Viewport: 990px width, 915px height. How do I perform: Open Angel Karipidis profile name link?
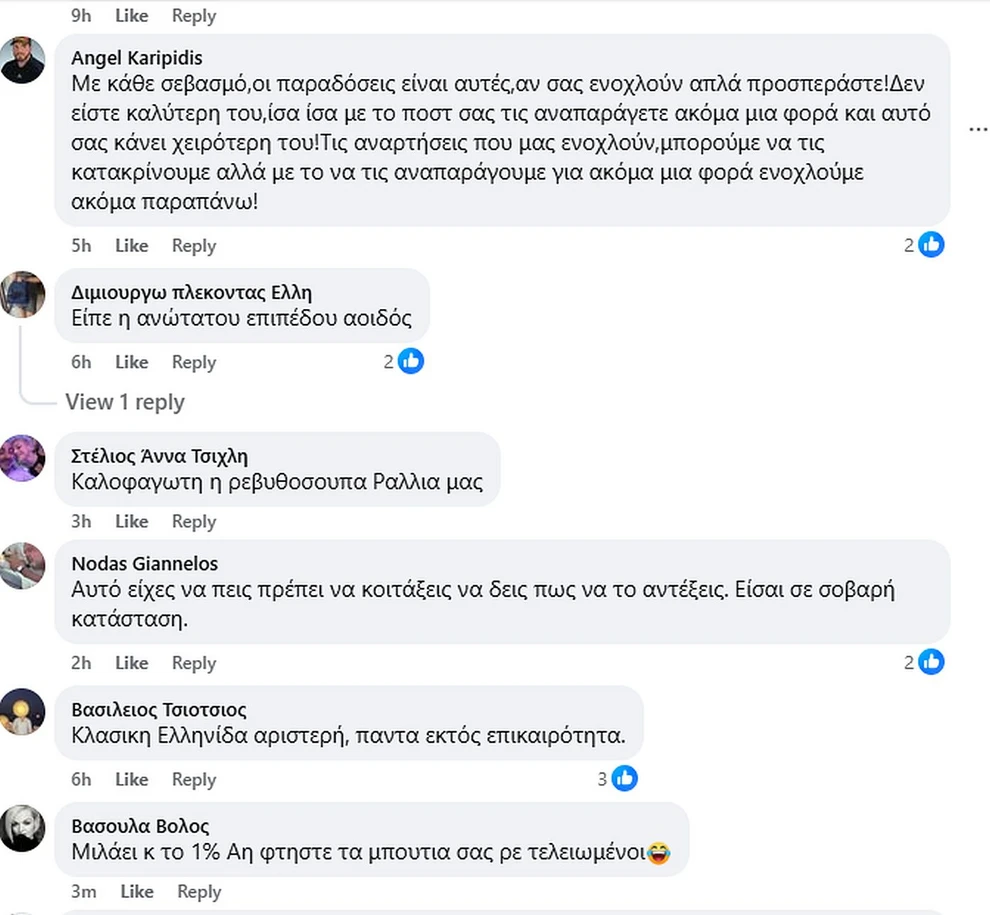click(137, 58)
